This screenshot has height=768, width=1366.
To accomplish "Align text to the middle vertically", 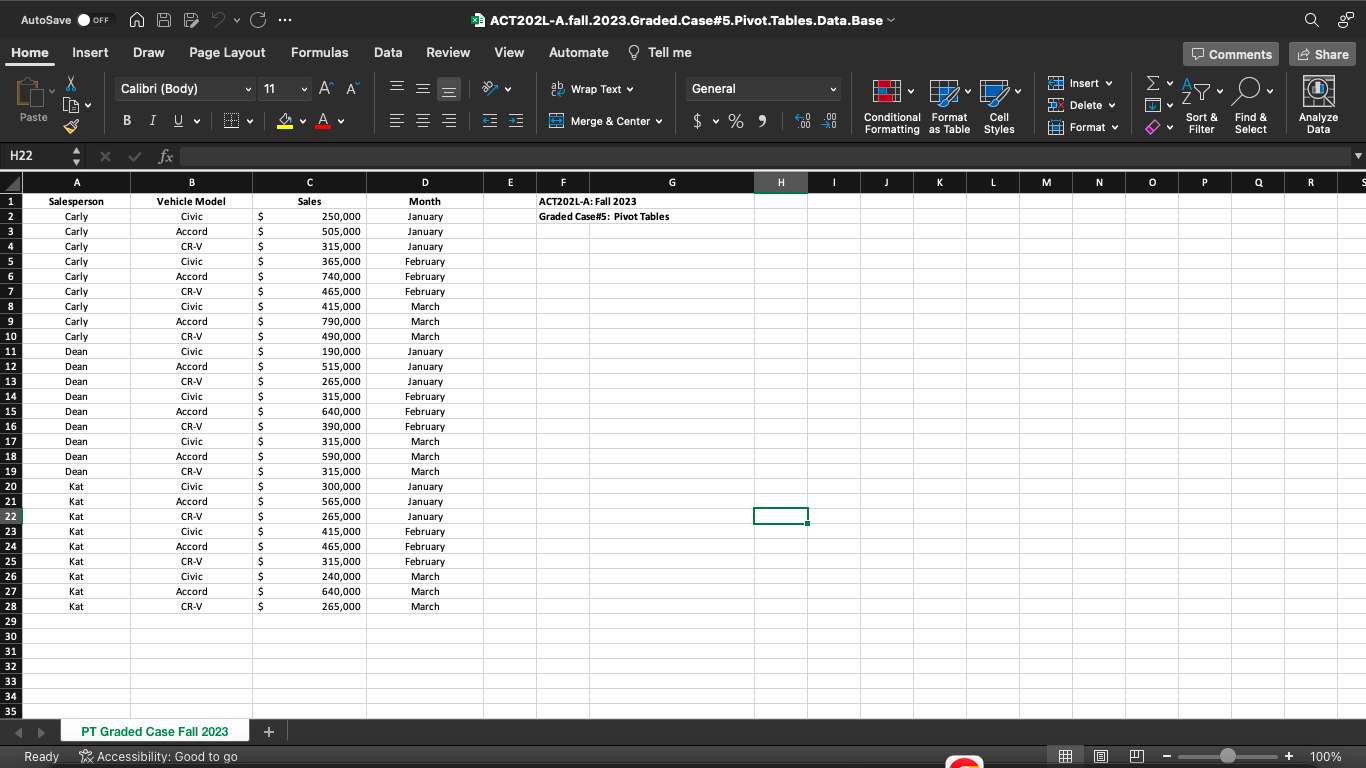I will click(x=423, y=89).
